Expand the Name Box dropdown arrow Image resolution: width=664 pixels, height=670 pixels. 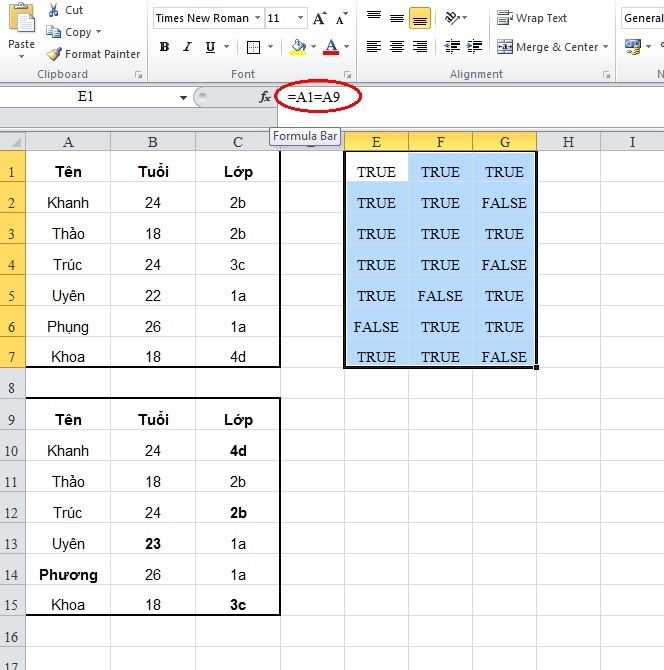183,97
